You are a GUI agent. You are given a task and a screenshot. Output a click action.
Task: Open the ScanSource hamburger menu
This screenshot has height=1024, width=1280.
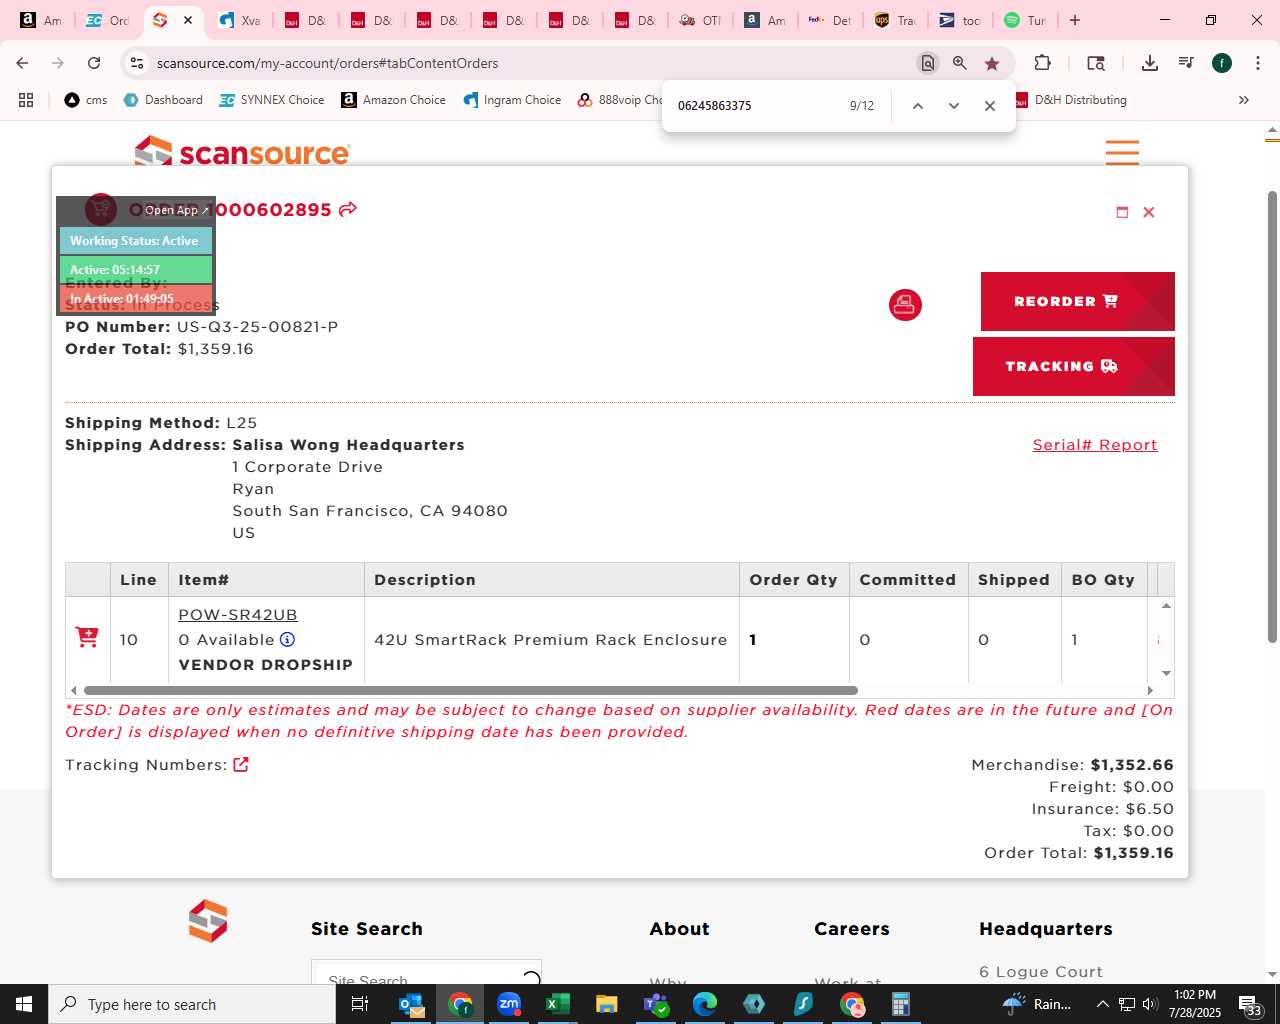(x=1122, y=153)
